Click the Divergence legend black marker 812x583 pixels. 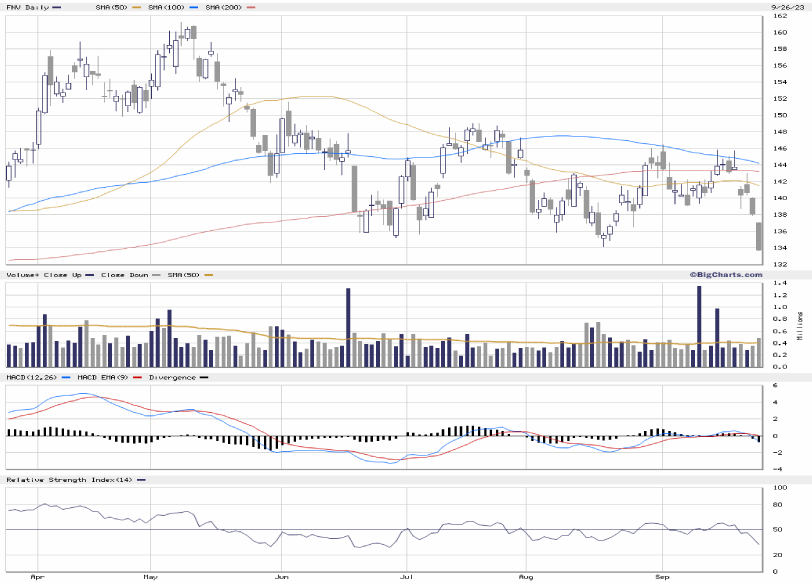pos(204,377)
